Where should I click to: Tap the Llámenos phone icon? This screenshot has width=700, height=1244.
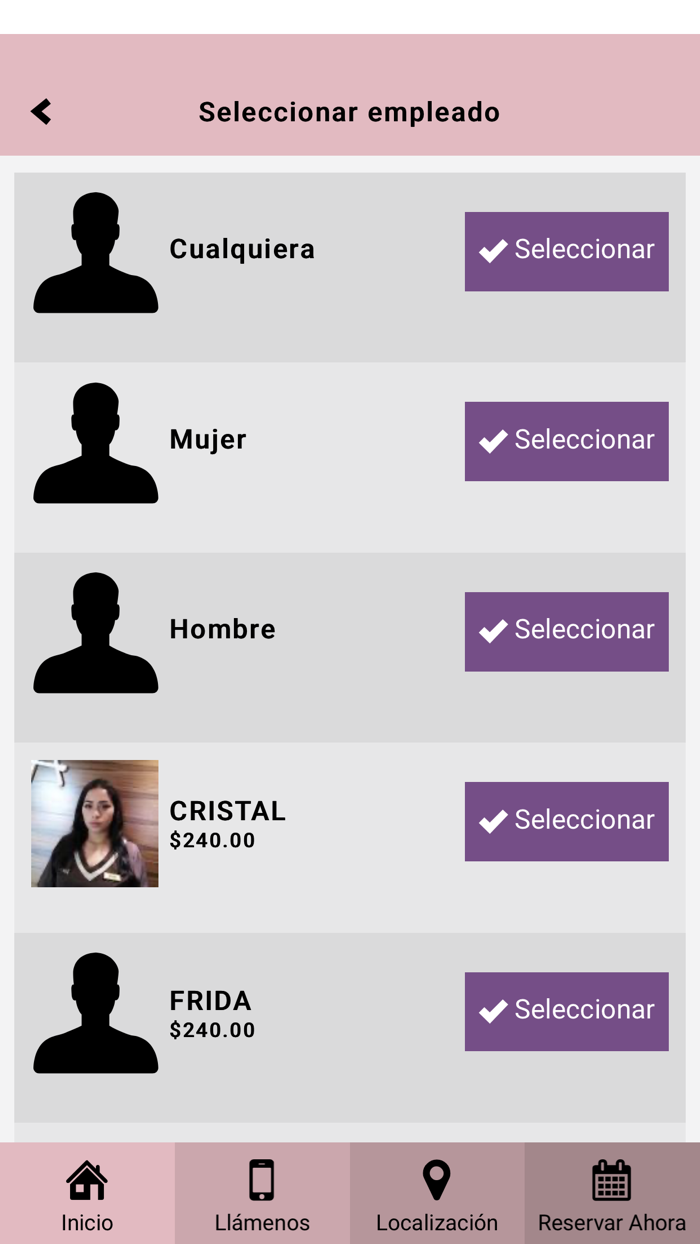[x=262, y=1180]
